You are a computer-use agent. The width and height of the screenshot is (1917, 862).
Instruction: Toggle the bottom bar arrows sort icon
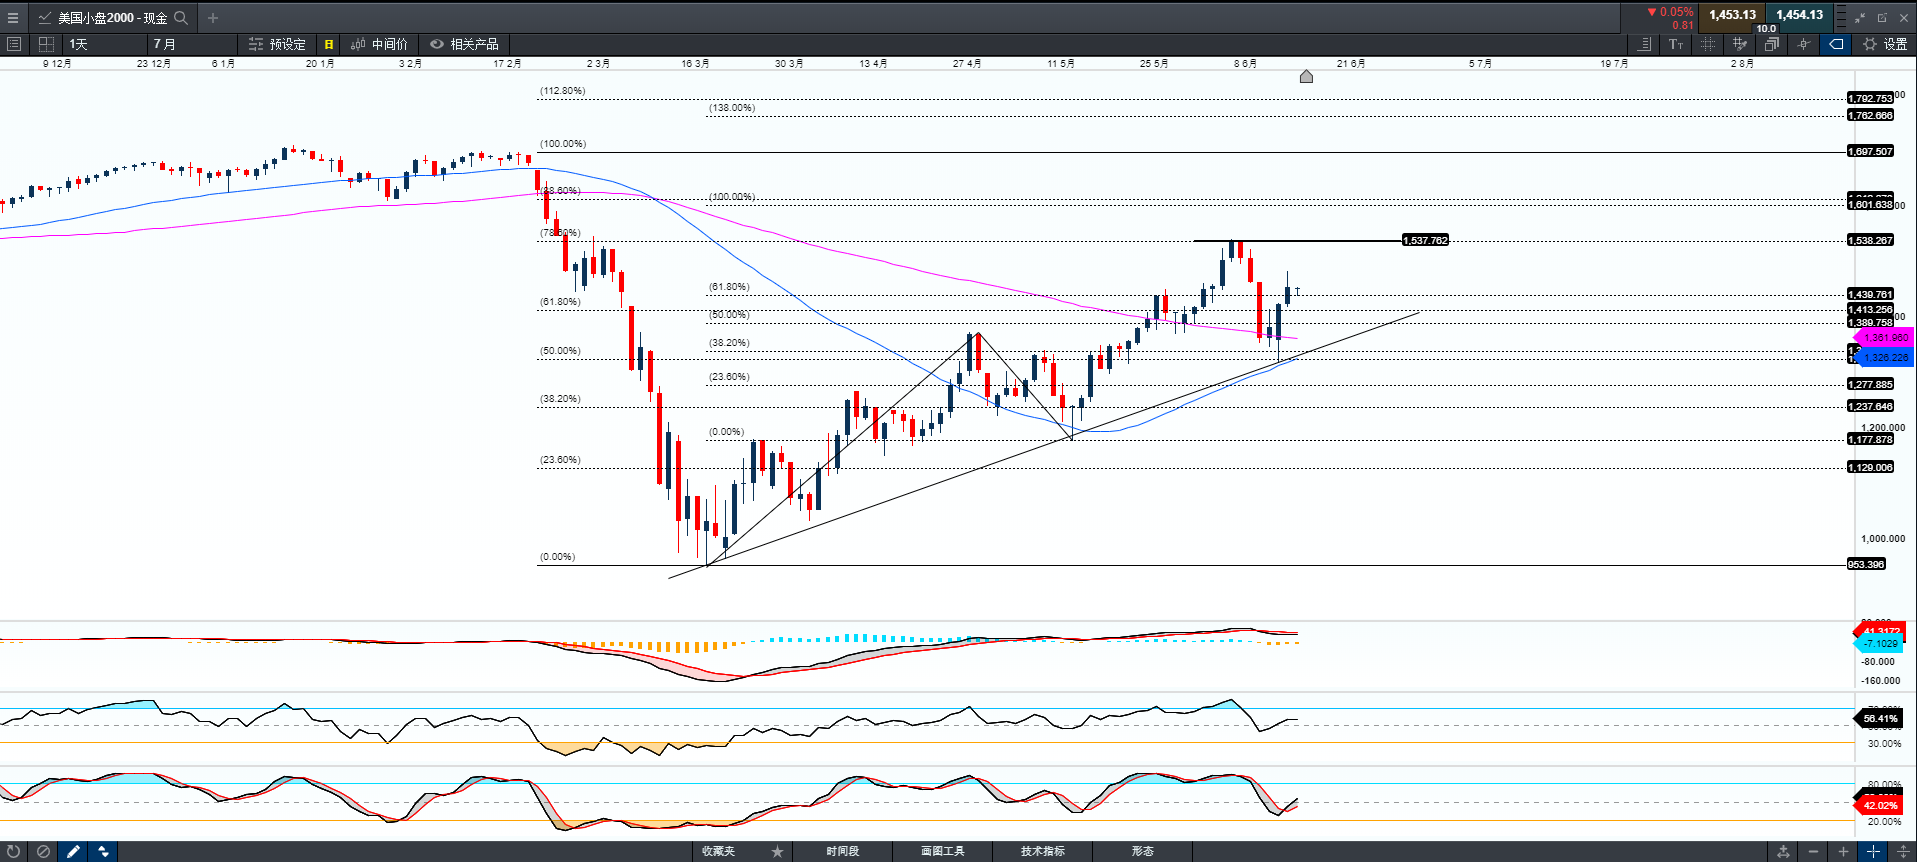click(x=103, y=852)
